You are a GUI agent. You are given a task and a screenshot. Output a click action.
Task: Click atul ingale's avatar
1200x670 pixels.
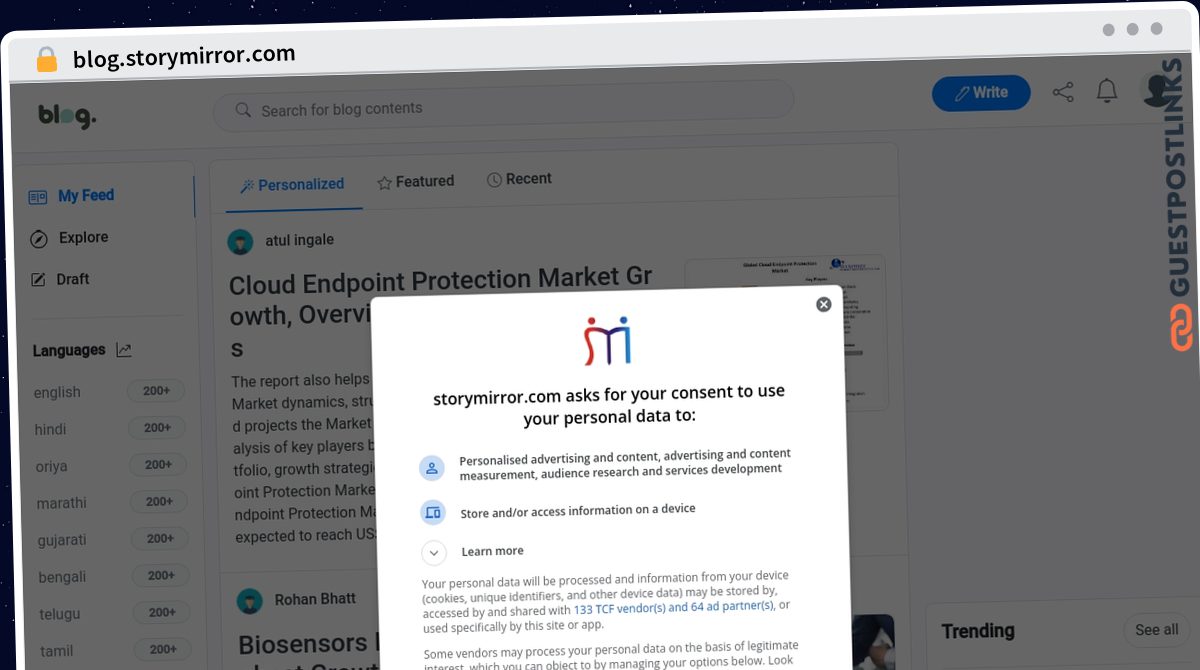[240, 242]
